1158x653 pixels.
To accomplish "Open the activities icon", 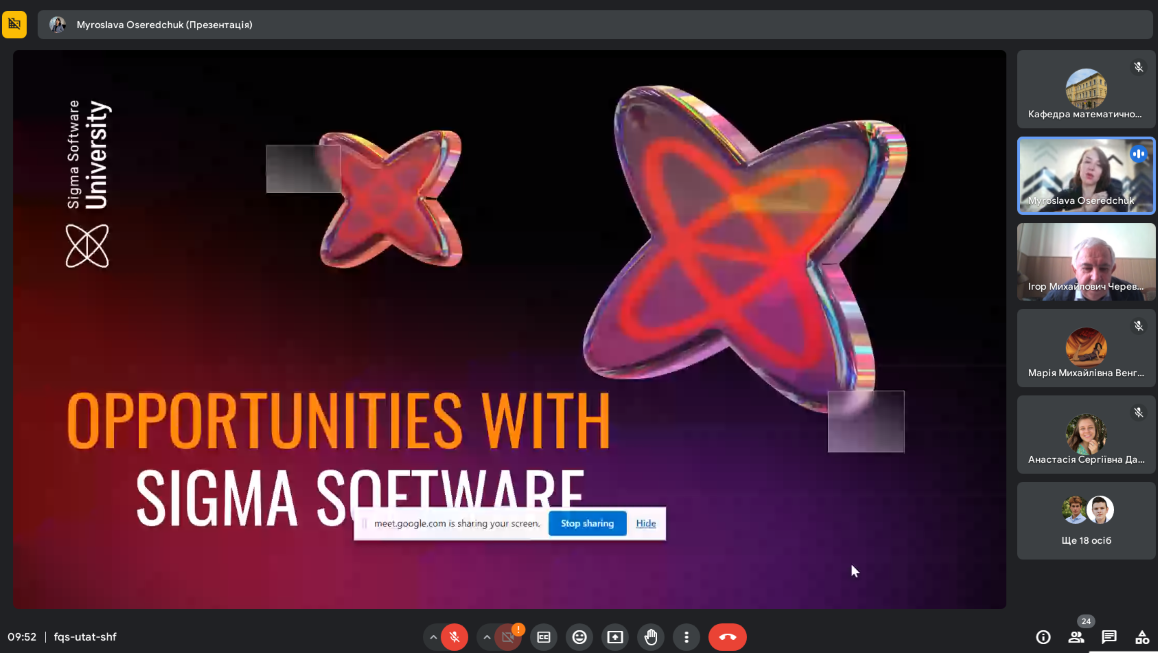I will coord(1142,637).
